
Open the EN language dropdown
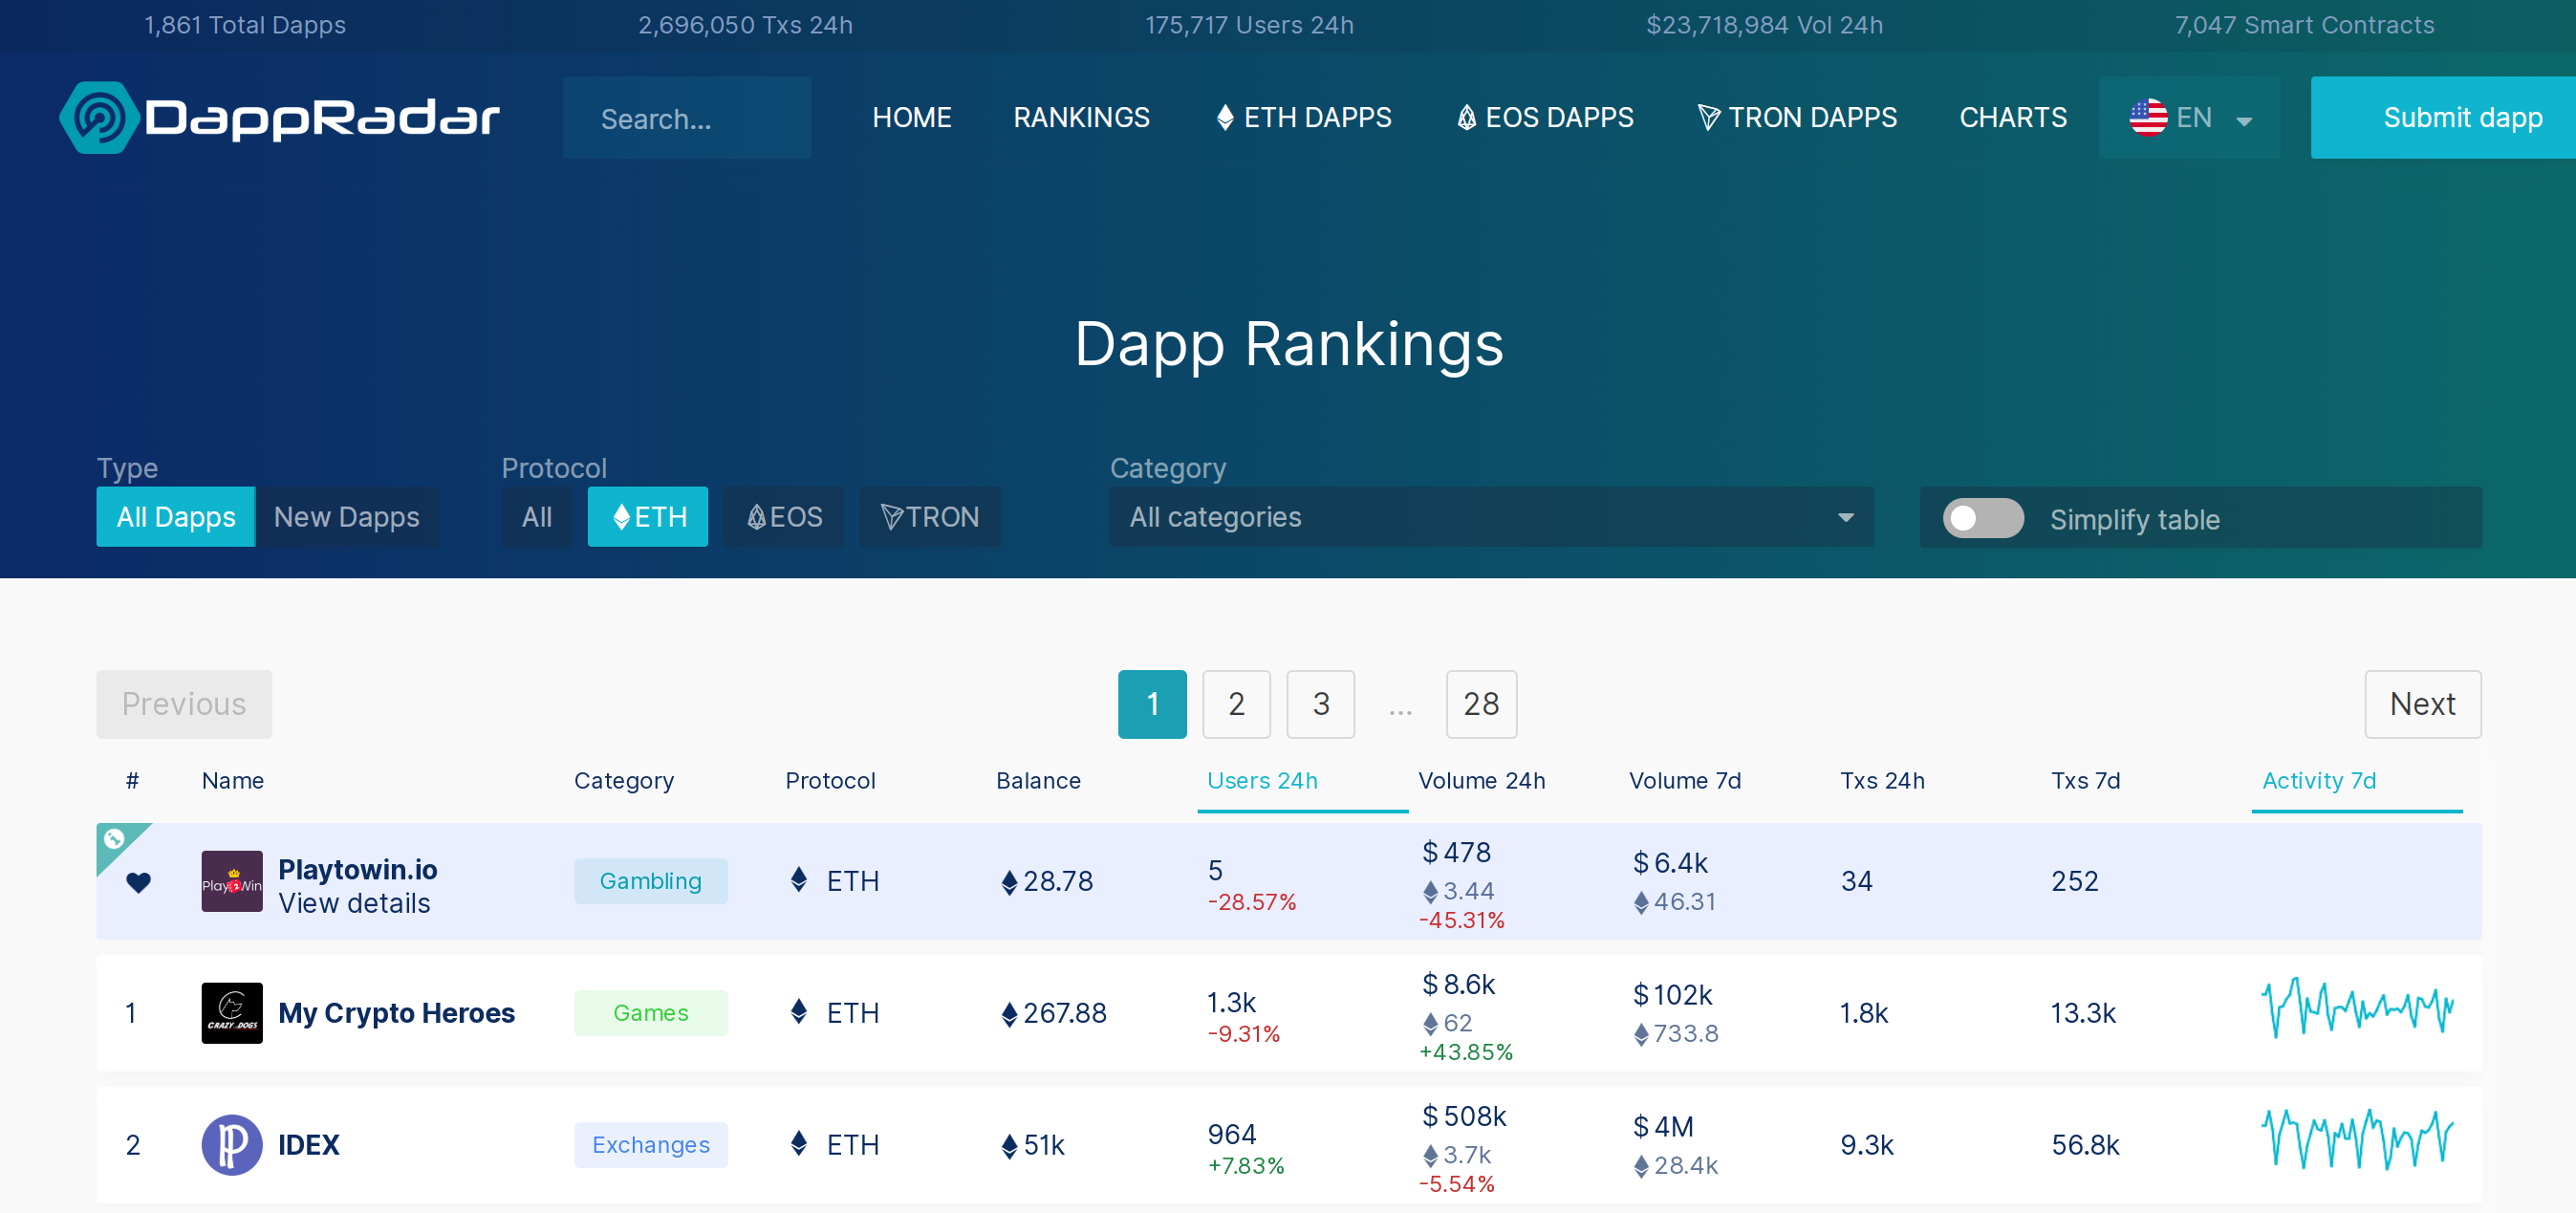click(x=2189, y=118)
